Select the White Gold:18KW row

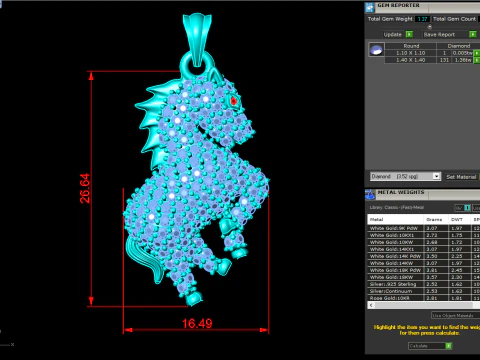(x=423, y=277)
